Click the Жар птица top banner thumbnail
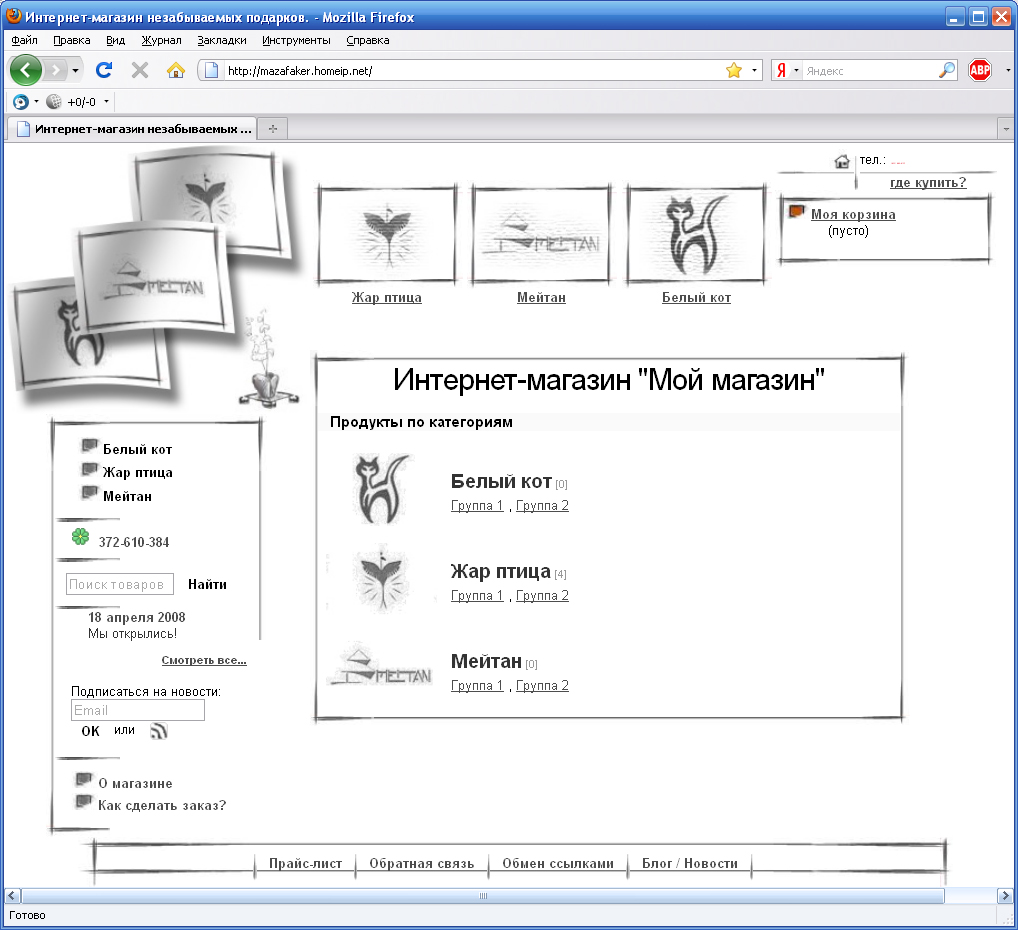Screen dimensions: 1018x930 (x=387, y=235)
